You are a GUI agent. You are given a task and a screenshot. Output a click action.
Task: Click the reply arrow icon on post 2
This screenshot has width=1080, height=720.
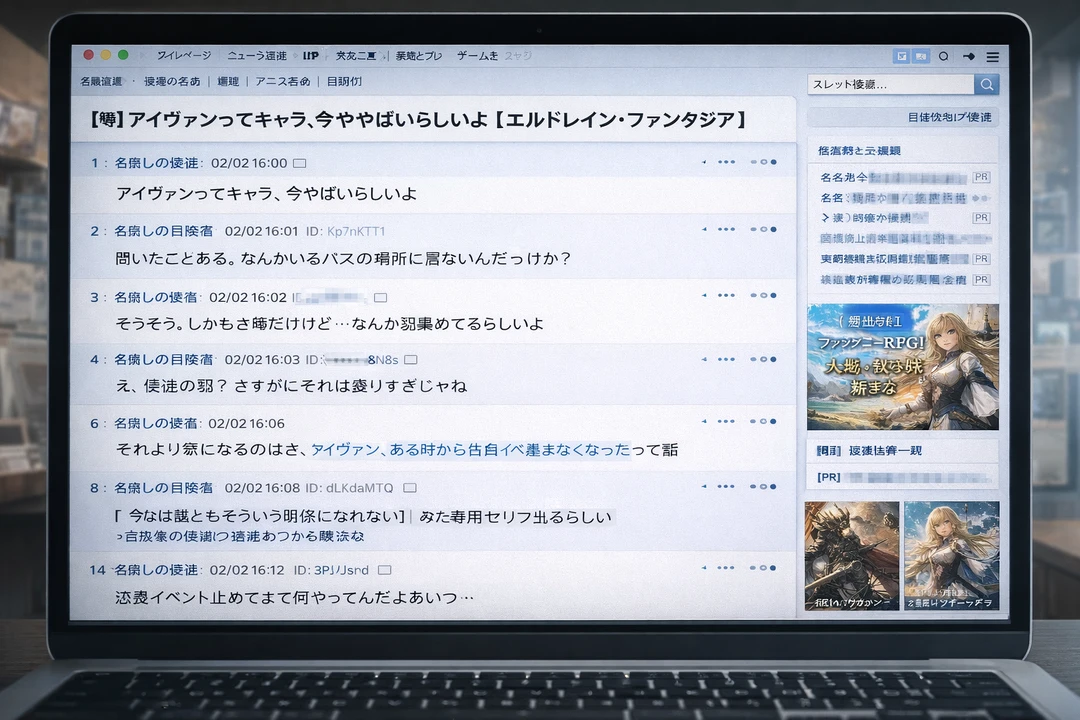pyautogui.click(x=704, y=230)
